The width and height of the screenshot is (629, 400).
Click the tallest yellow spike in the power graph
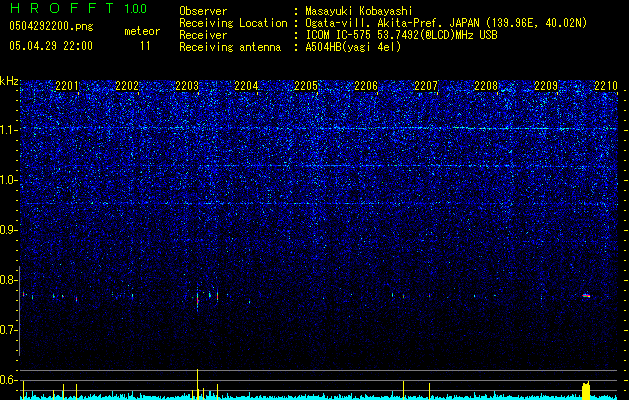tap(197, 384)
